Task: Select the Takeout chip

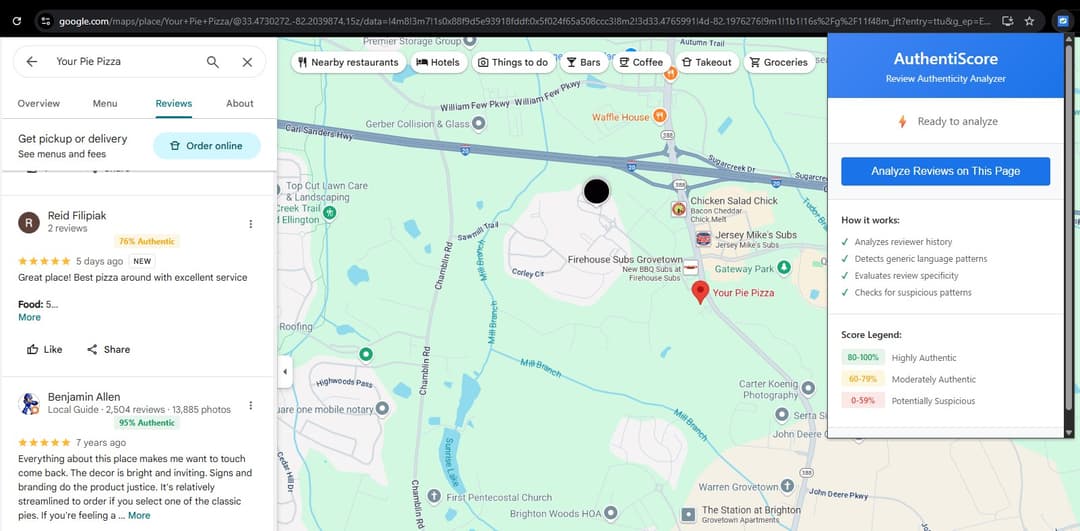Action: 707,62
